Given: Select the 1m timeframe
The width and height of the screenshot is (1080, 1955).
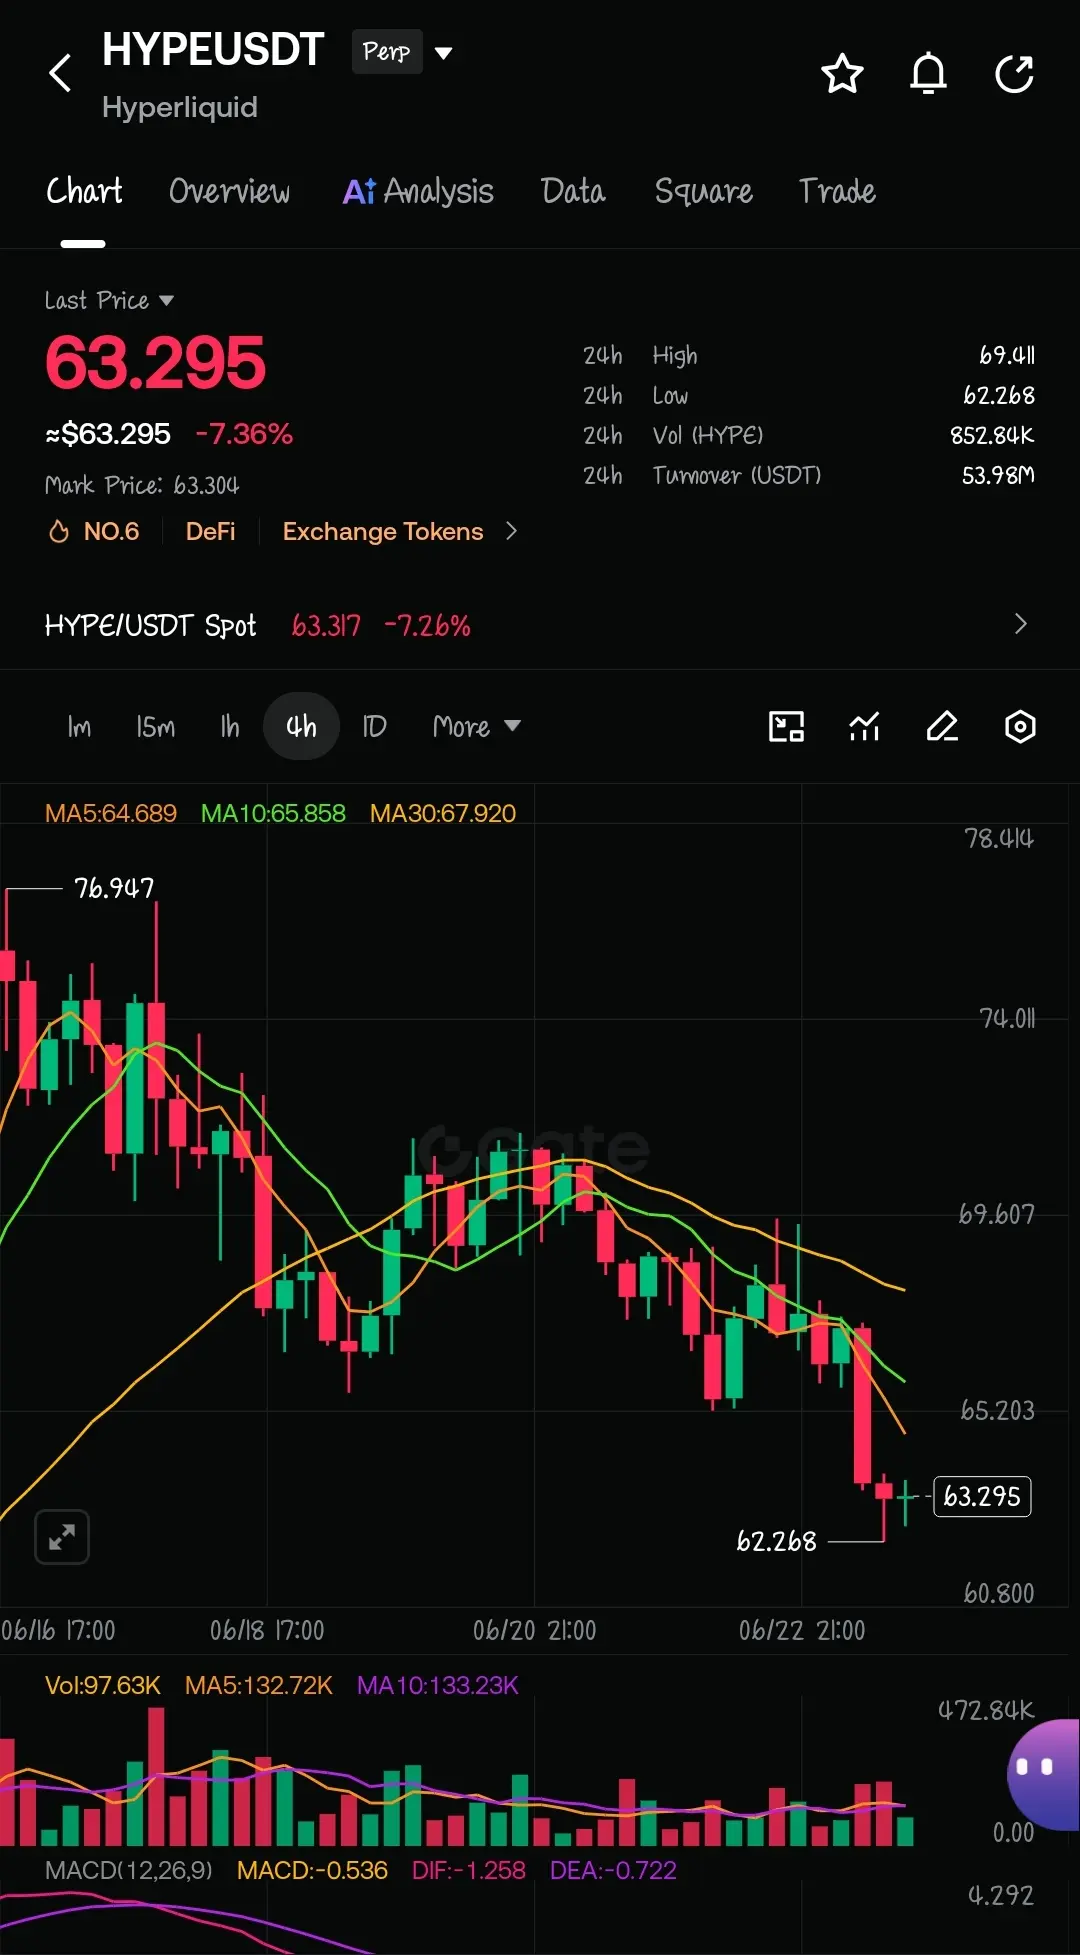Looking at the screenshot, I should (79, 727).
